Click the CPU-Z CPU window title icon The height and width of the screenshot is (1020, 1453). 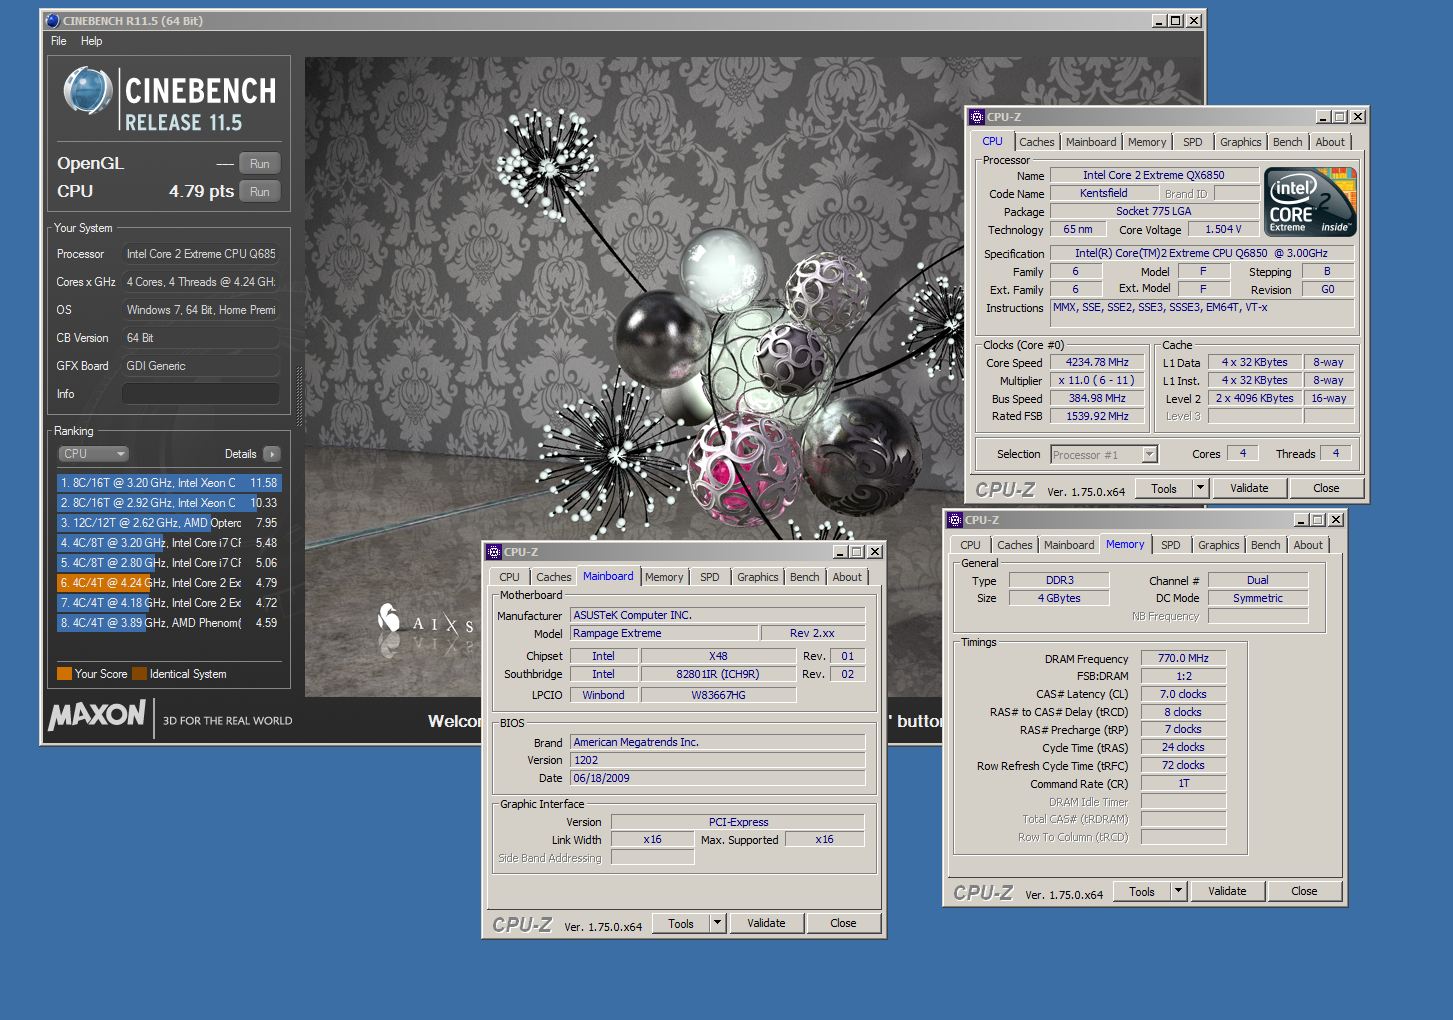tap(977, 117)
